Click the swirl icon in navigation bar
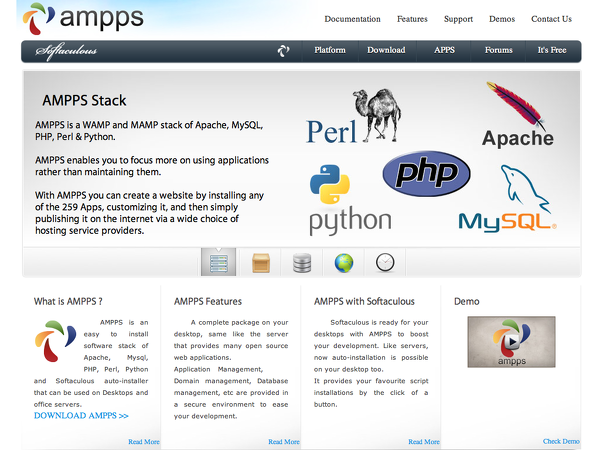The width and height of the screenshot is (600, 450). pos(283,51)
